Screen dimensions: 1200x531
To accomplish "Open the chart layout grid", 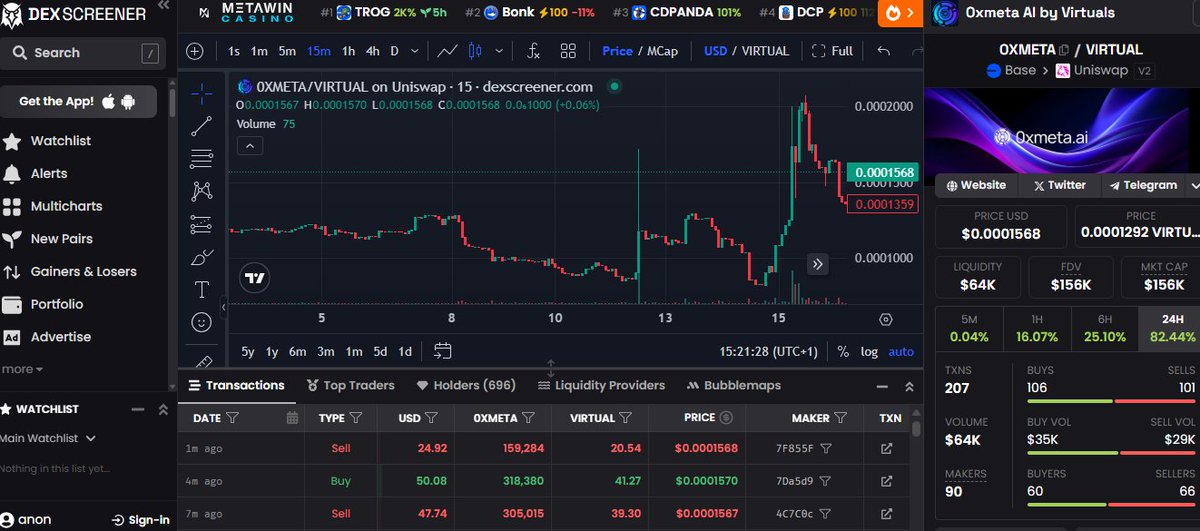I will (x=568, y=51).
